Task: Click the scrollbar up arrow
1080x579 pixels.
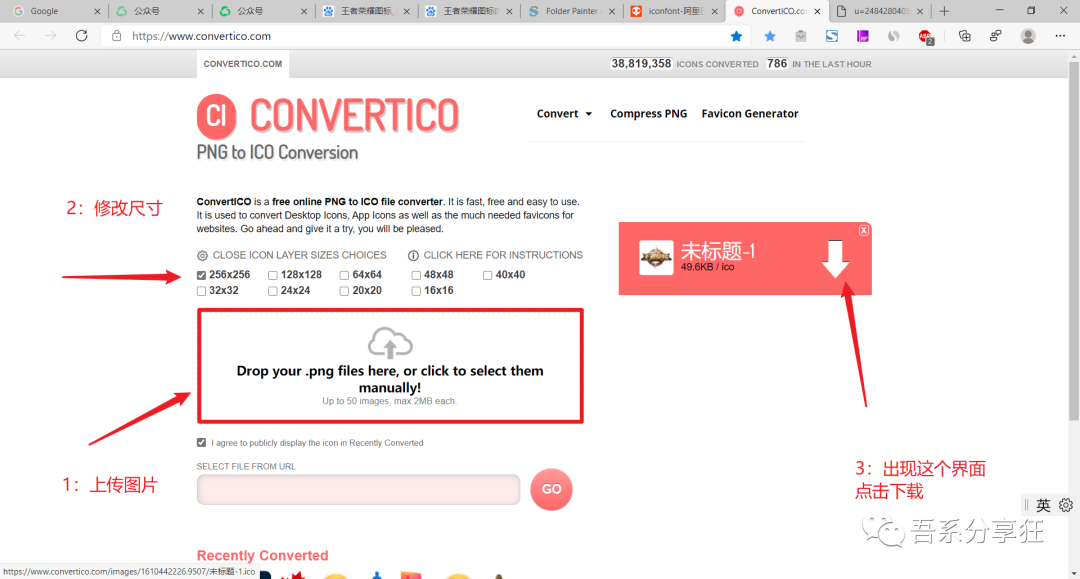Action: pos(1073,56)
